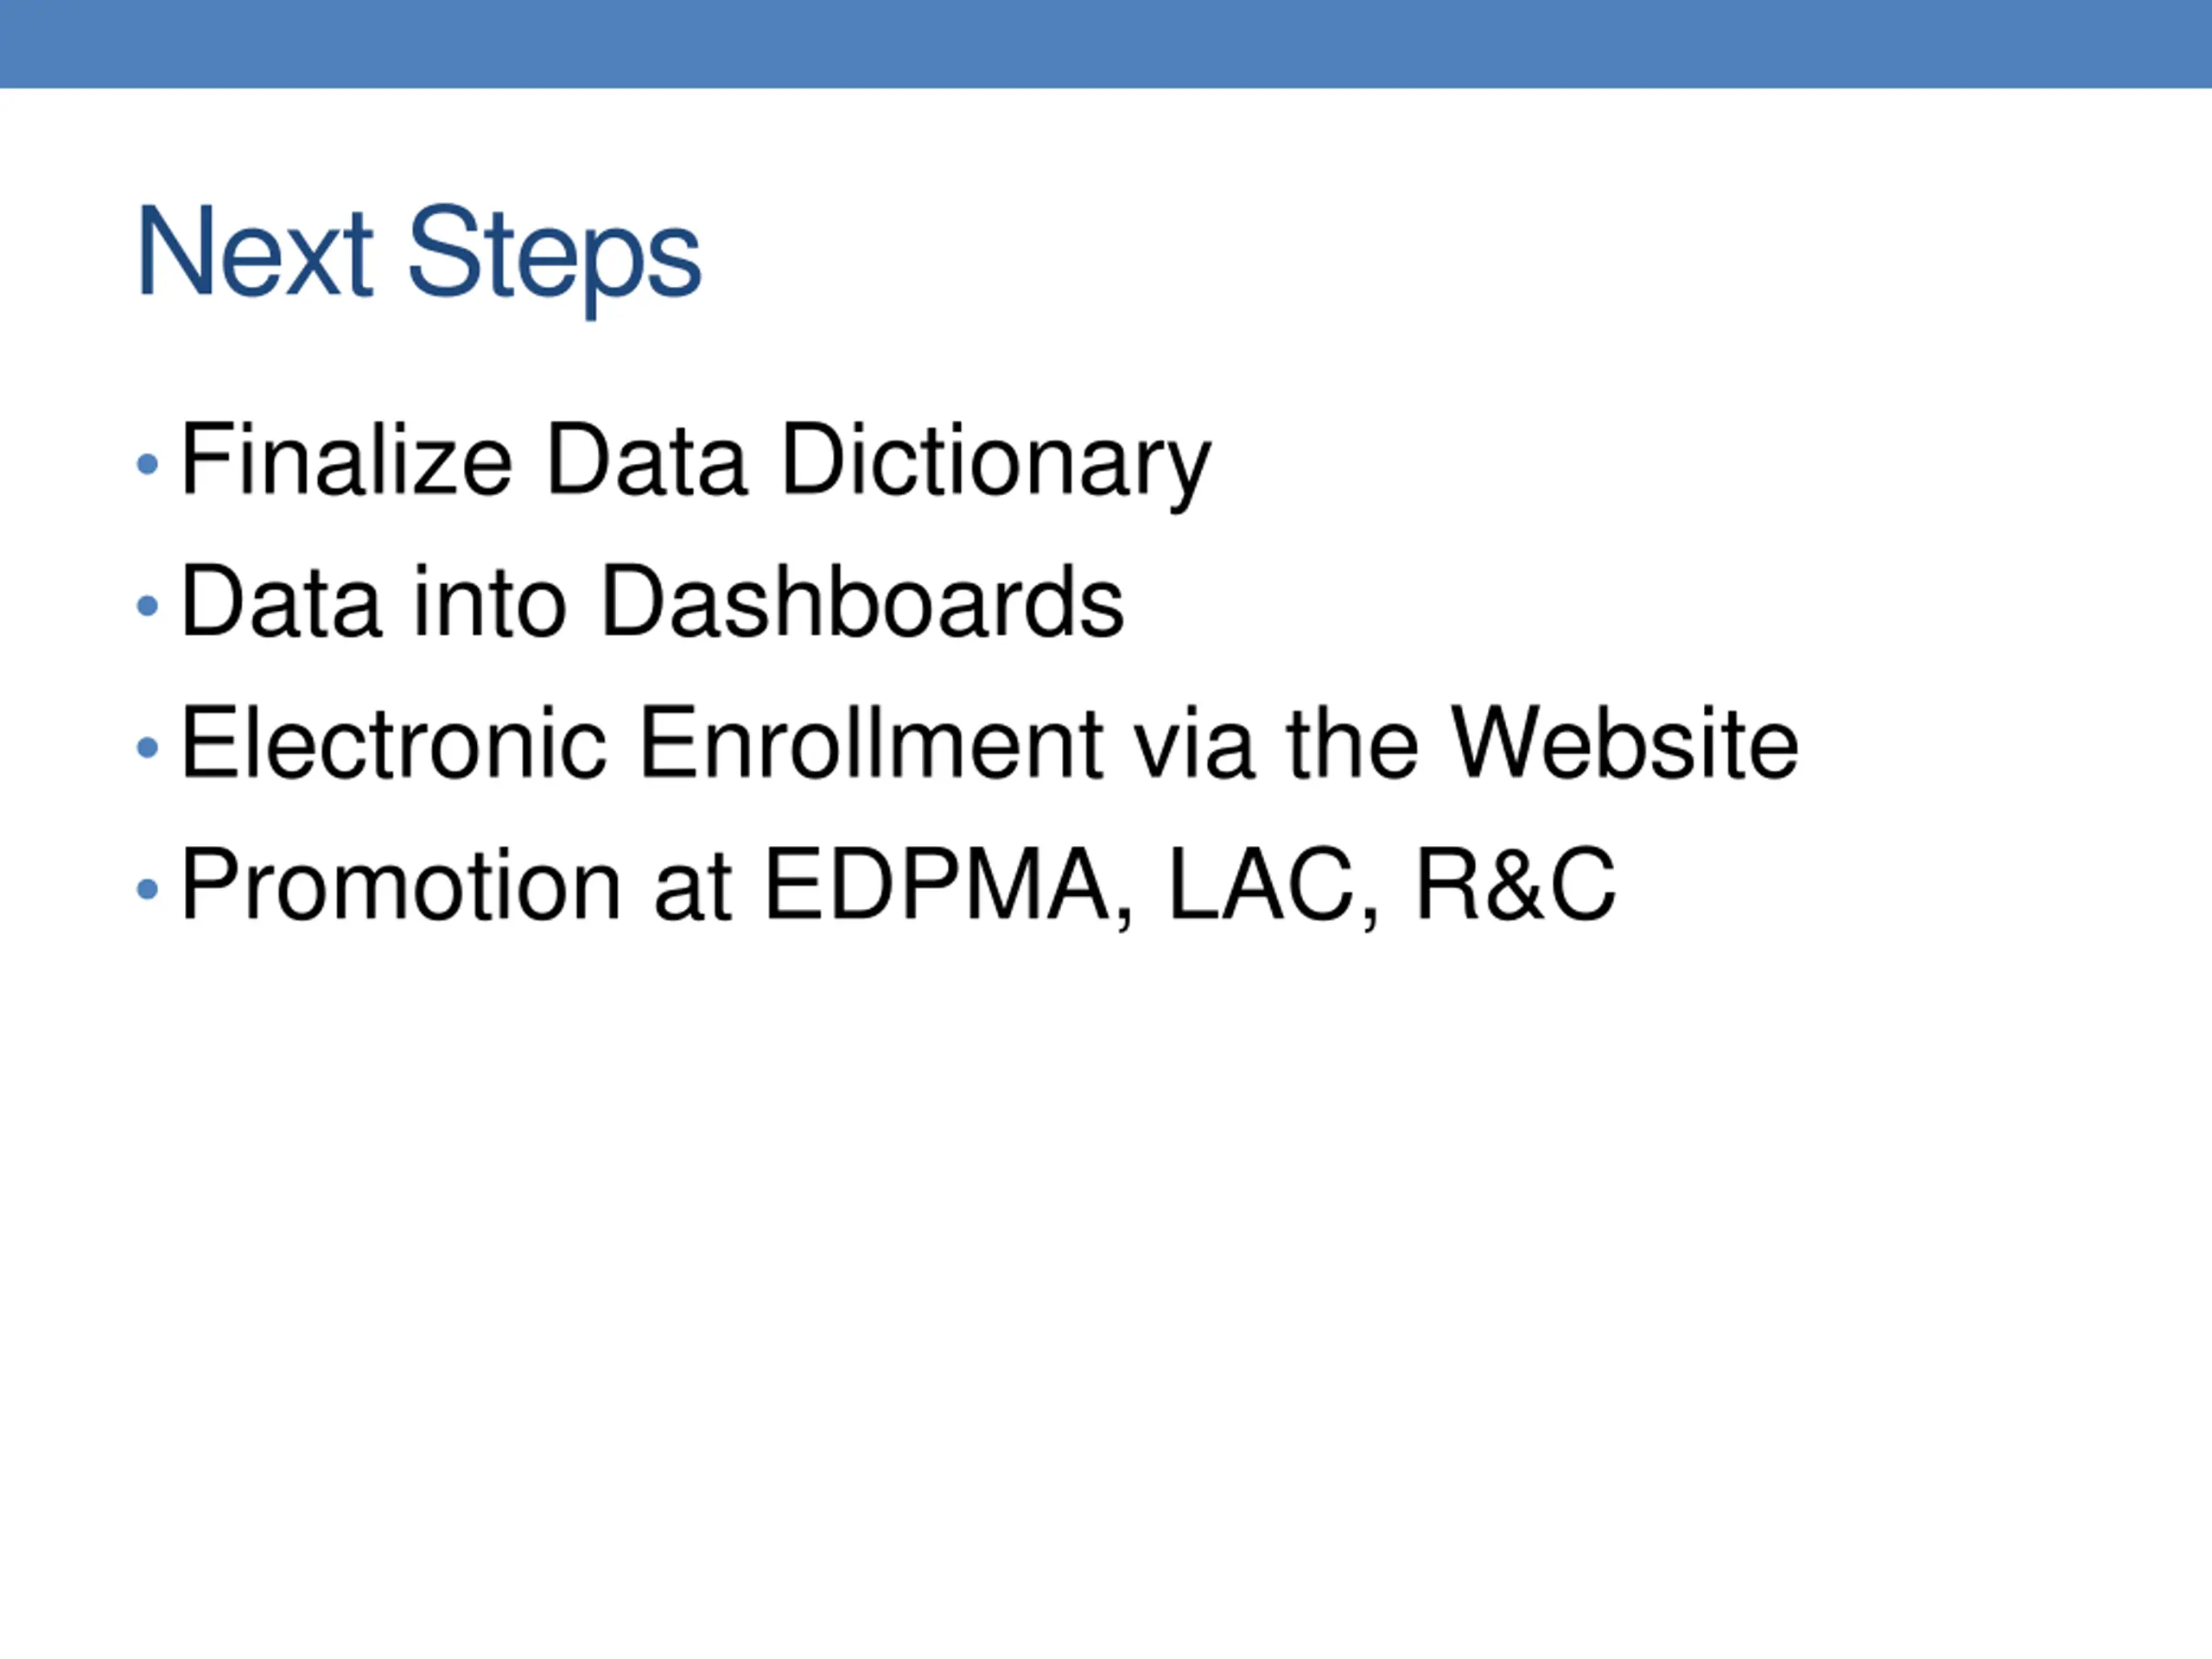
Task: Click the bullet dot before "Finalize Data Dictionary"
Action: pyautogui.click(x=147, y=464)
